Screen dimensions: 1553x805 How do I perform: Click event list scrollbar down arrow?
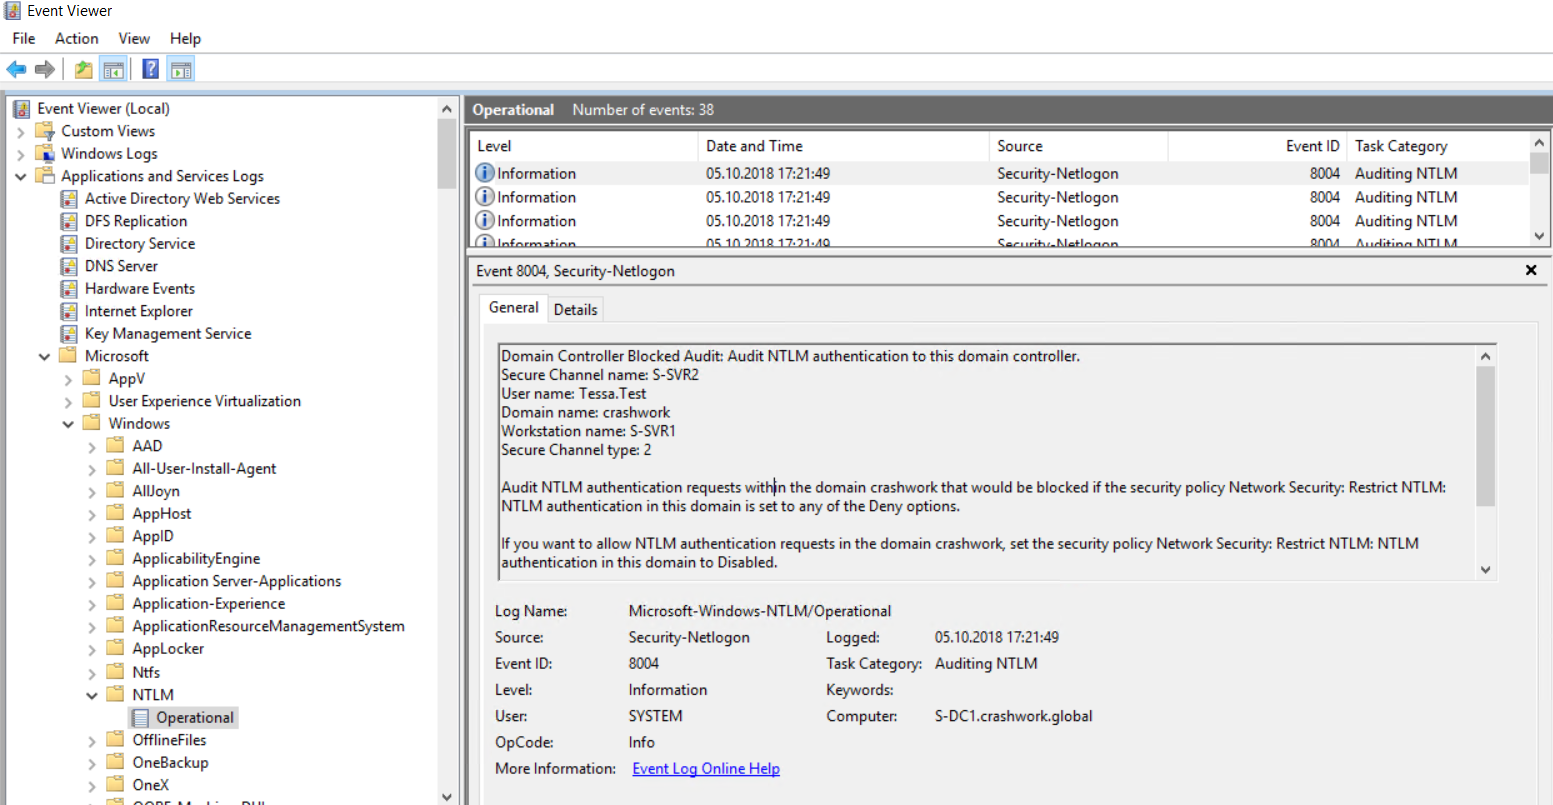tap(1540, 236)
